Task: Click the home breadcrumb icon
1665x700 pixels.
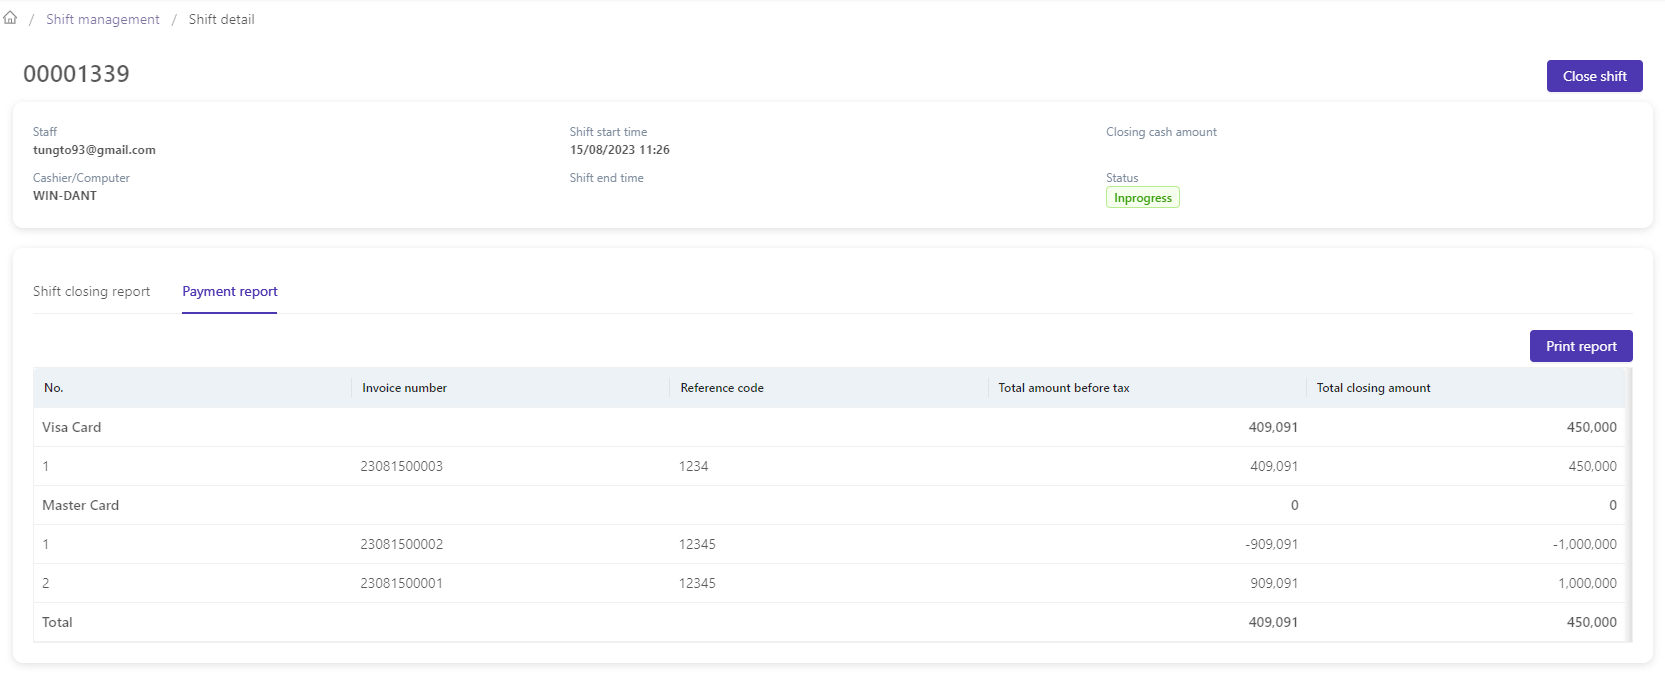Action: point(10,18)
